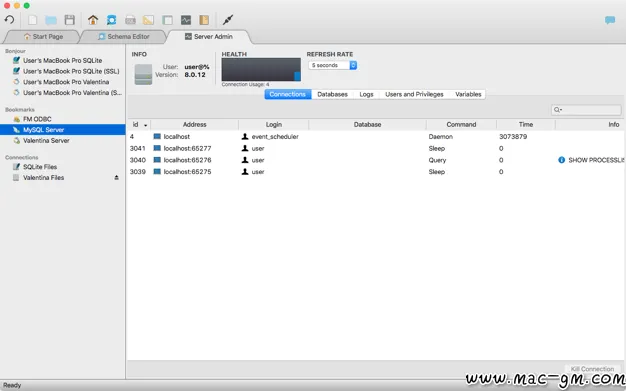Click the Query command cell
This screenshot has height=391, width=626.
click(437, 160)
